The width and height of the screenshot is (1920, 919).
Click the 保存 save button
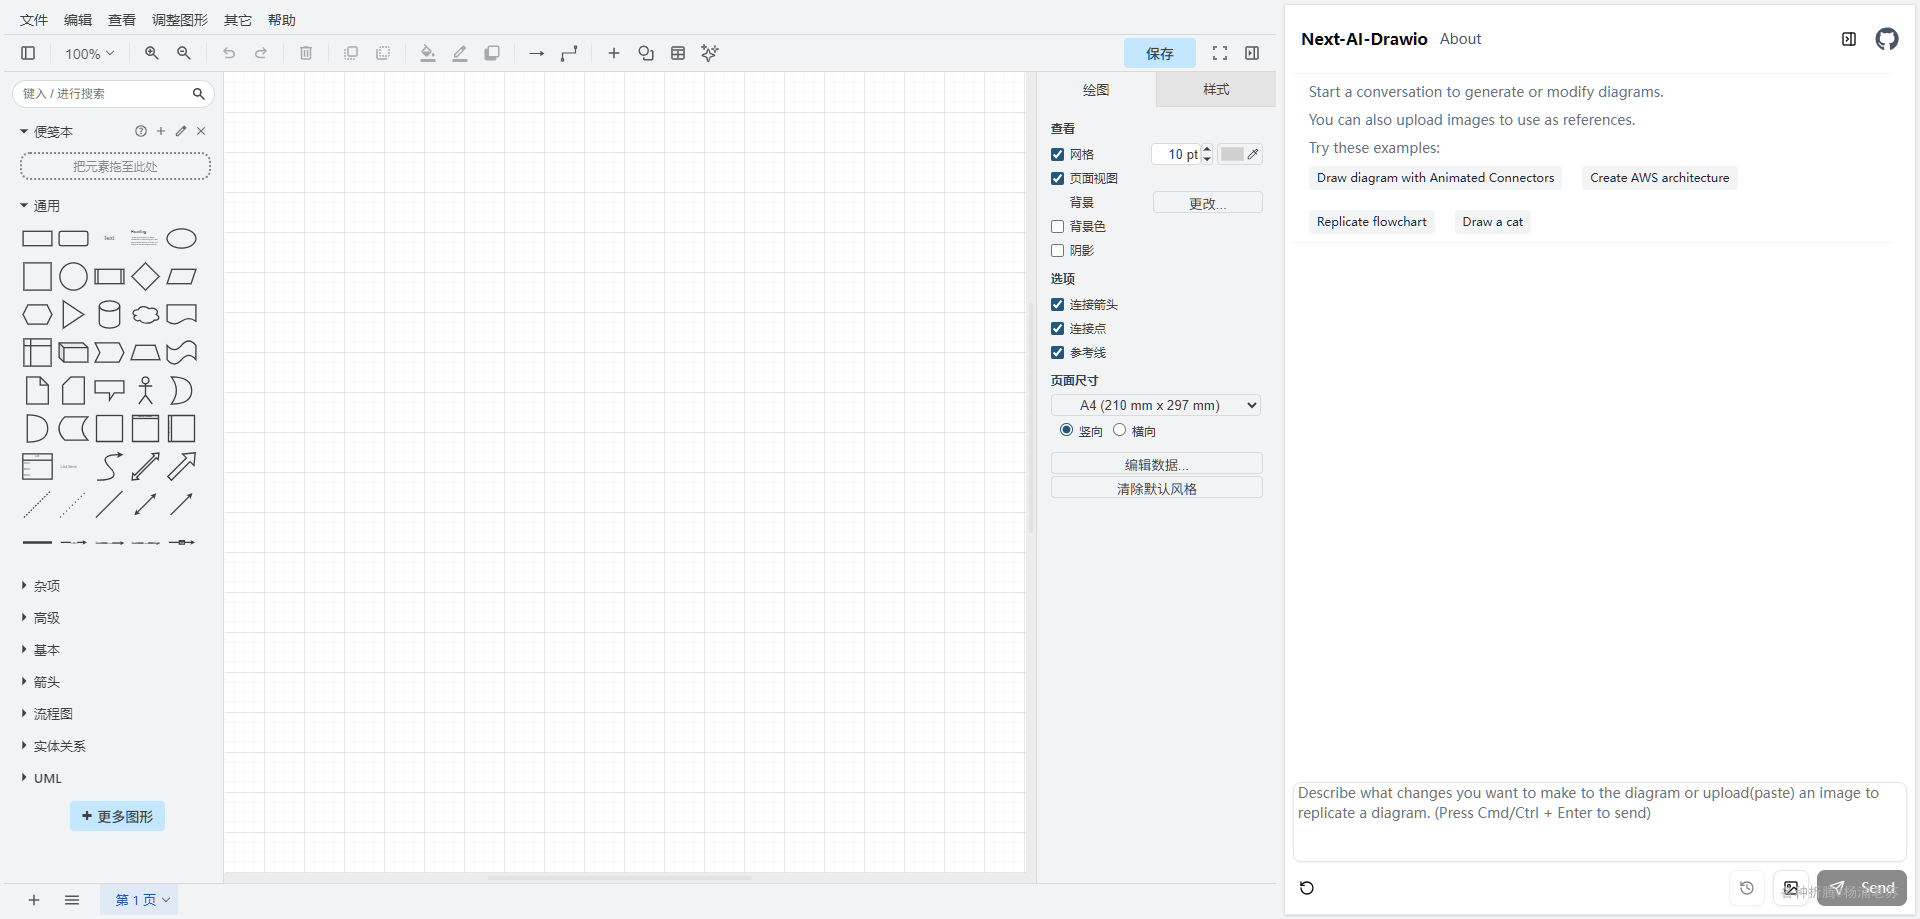[1160, 53]
